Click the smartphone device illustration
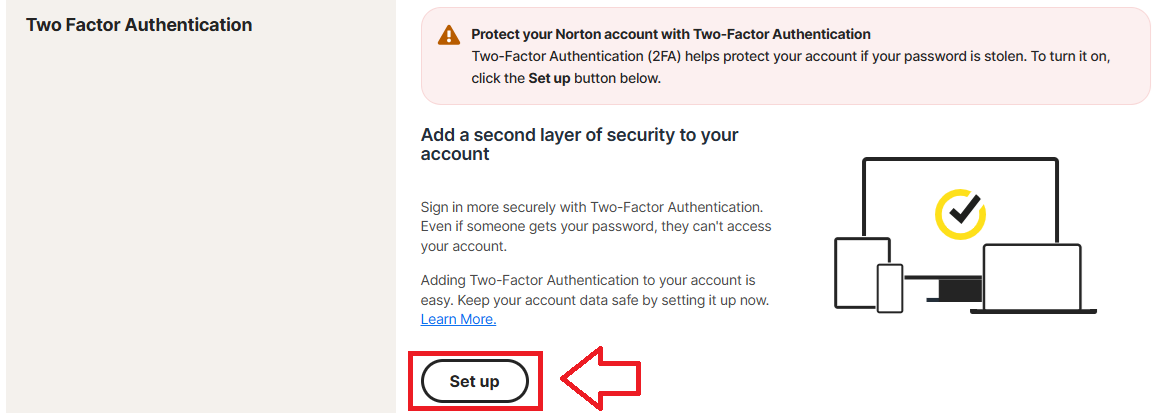 (890, 288)
